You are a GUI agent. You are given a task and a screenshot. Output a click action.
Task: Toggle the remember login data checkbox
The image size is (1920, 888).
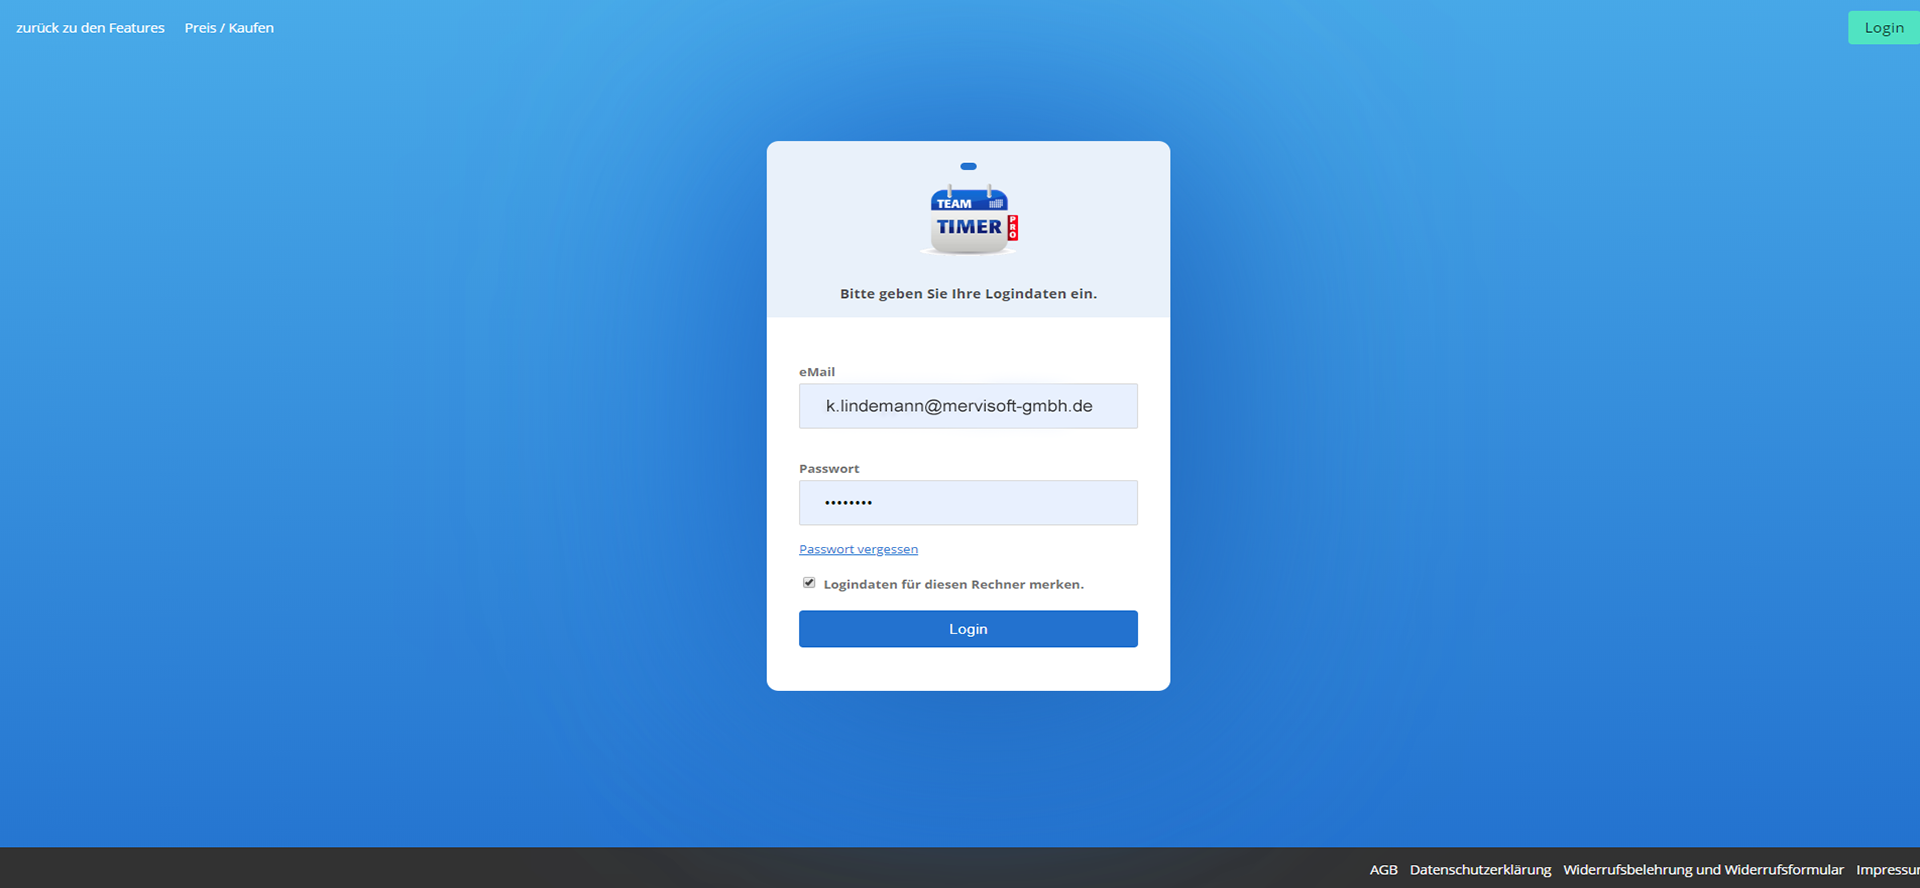click(x=809, y=583)
